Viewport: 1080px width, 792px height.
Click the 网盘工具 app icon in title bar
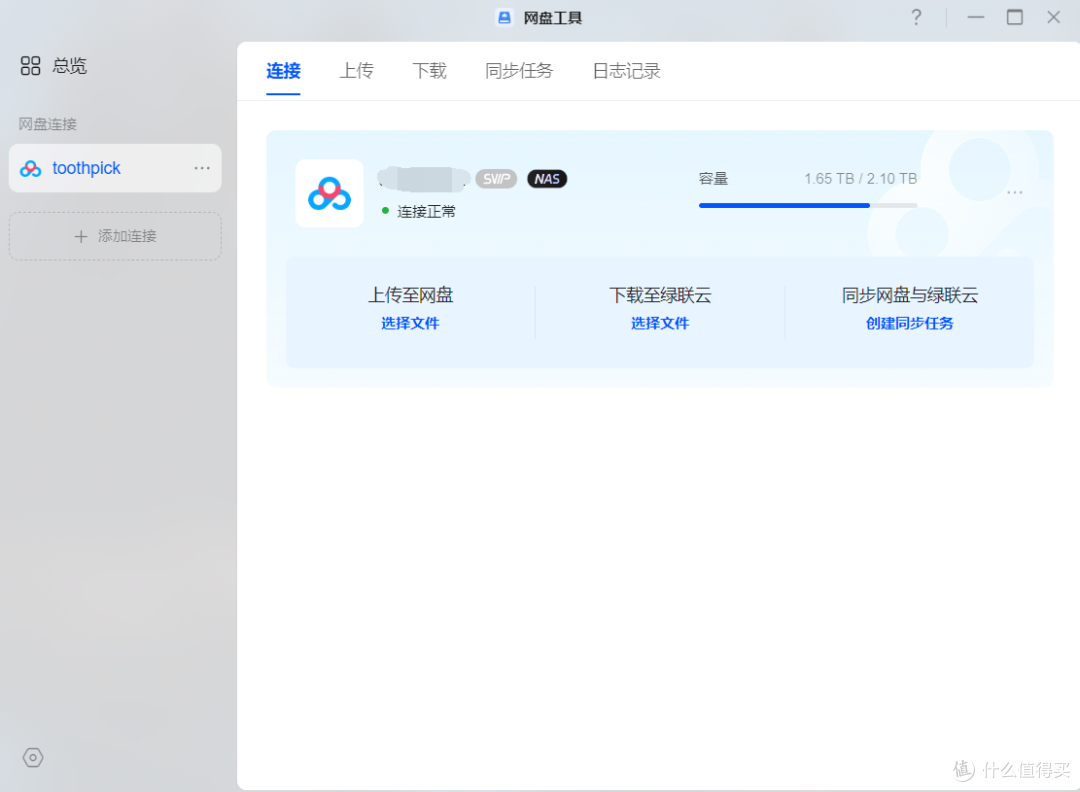pyautogui.click(x=504, y=18)
